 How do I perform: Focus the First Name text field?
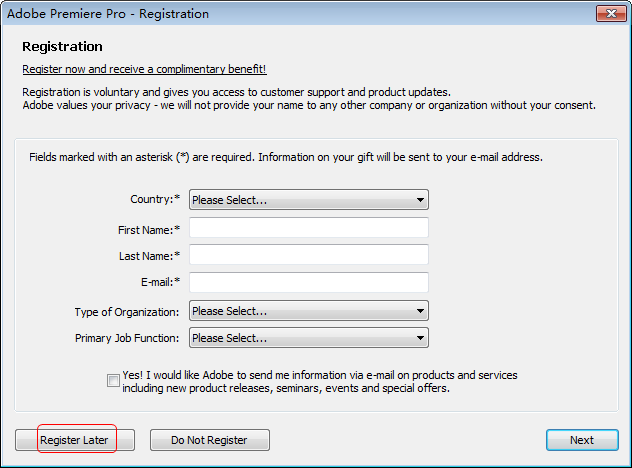coord(308,228)
